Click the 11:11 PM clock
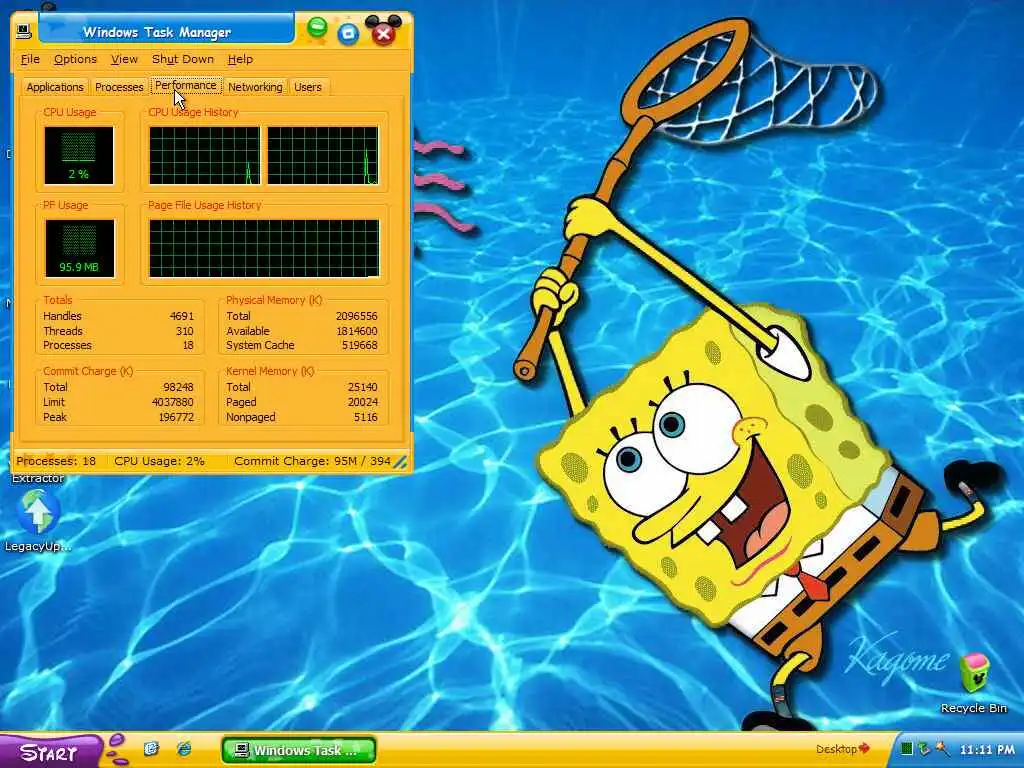This screenshot has height=768, width=1024. 987,750
